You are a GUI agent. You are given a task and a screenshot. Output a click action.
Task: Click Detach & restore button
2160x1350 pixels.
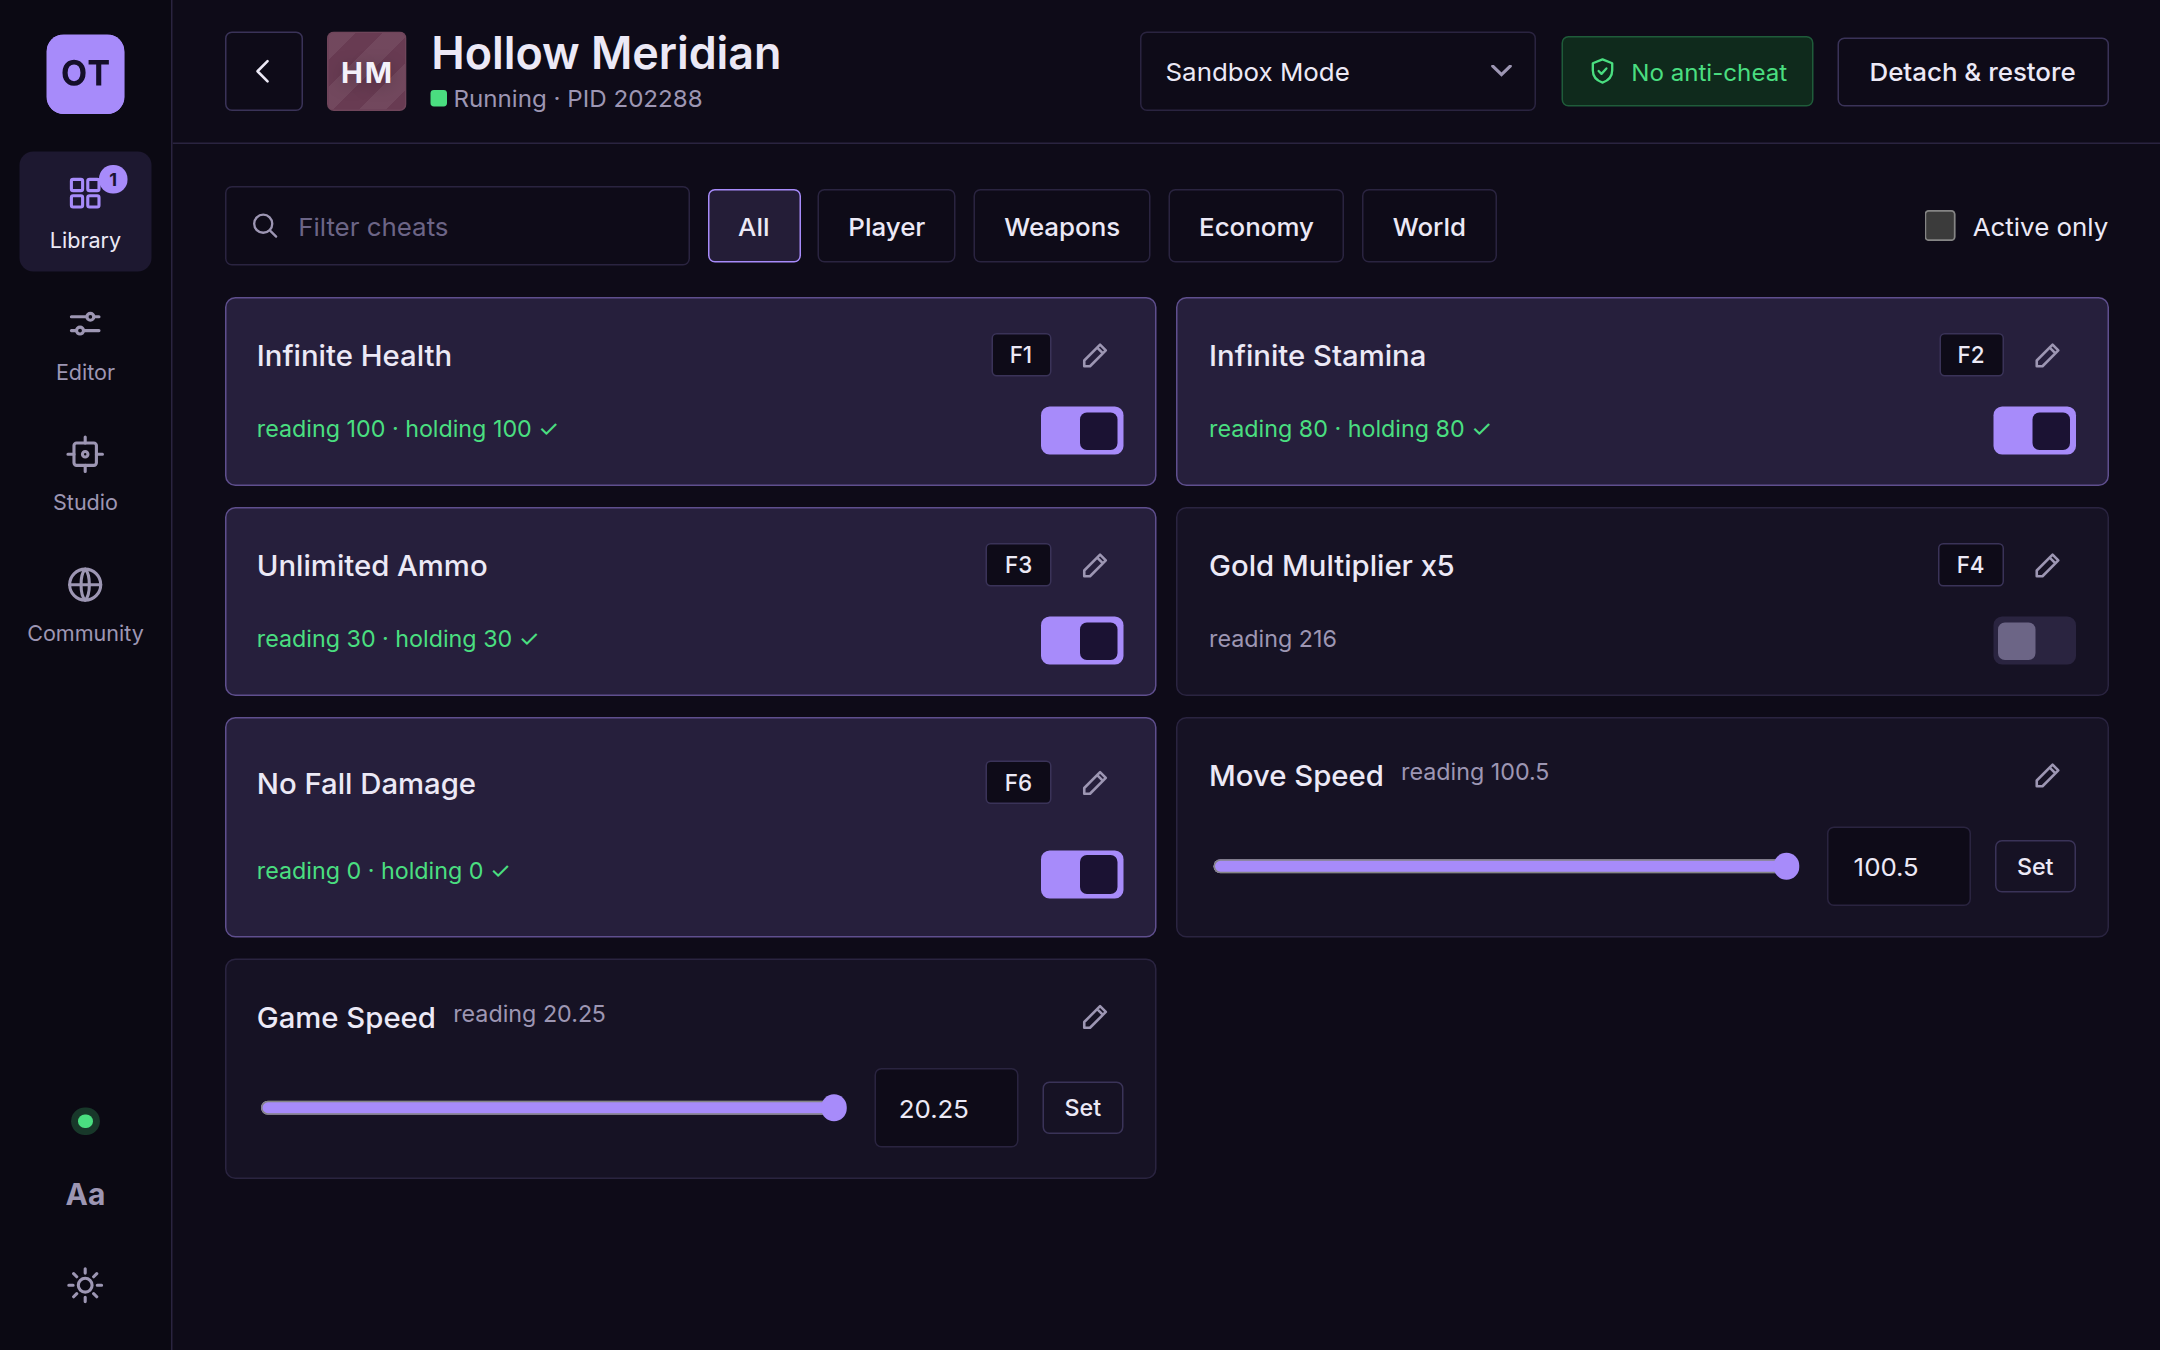click(1972, 71)
